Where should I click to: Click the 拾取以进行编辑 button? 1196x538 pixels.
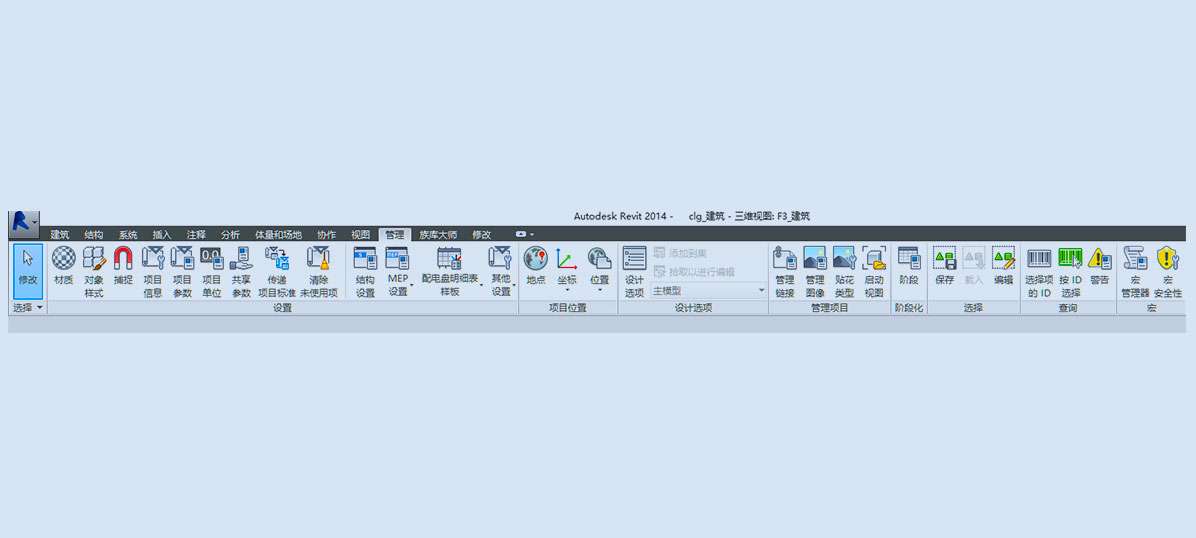point(695,272)
